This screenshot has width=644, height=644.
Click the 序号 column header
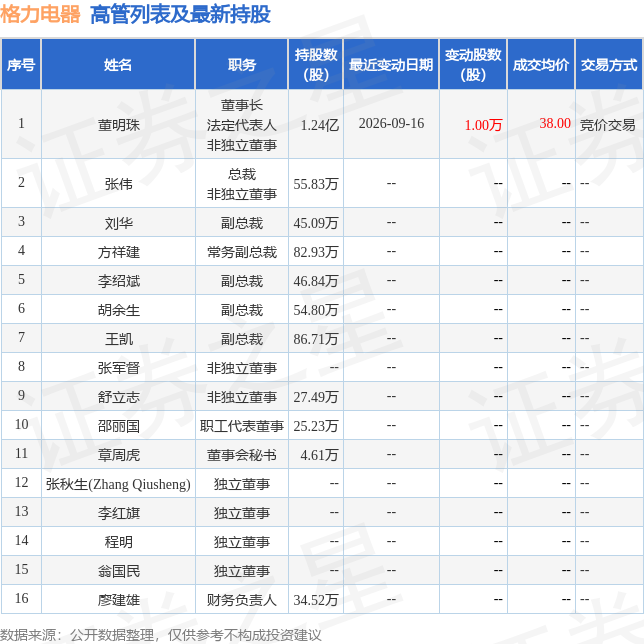pos(21,64)
